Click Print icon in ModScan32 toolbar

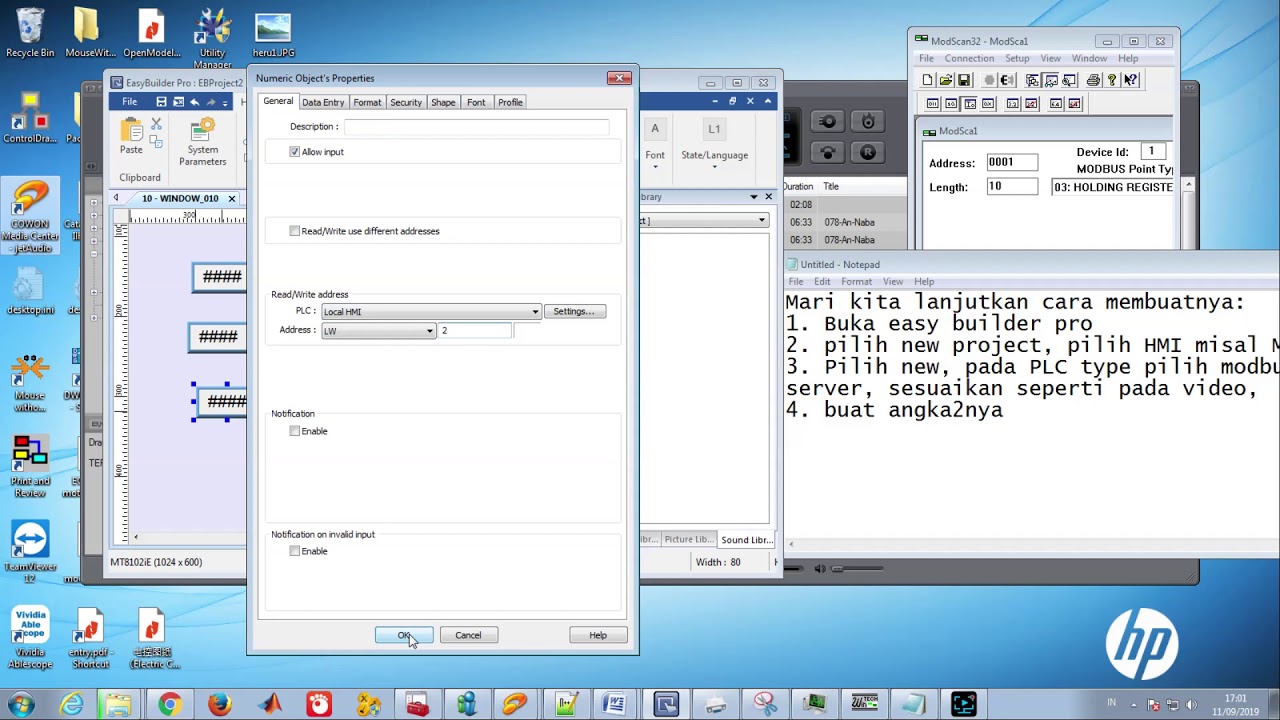[x=1093, y=80]
